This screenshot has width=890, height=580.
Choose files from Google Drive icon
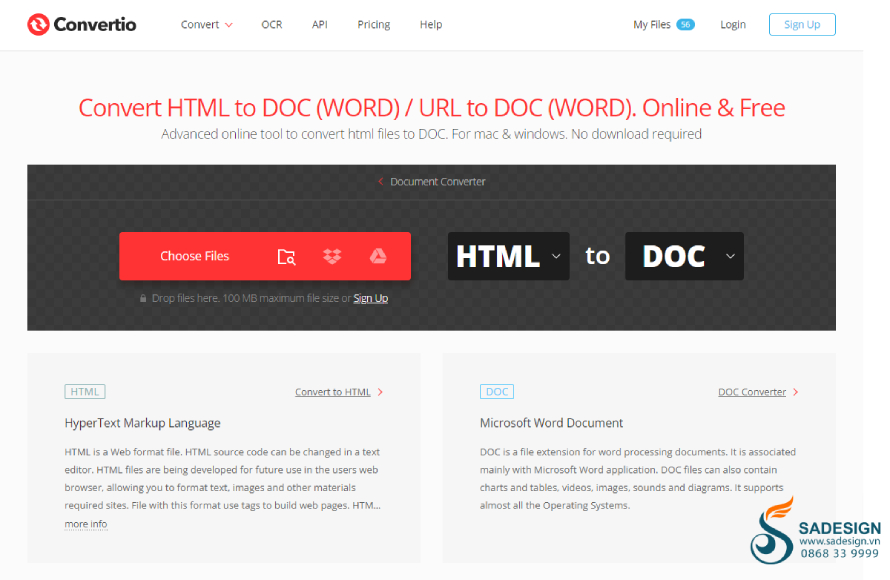(x=378, y=257)
